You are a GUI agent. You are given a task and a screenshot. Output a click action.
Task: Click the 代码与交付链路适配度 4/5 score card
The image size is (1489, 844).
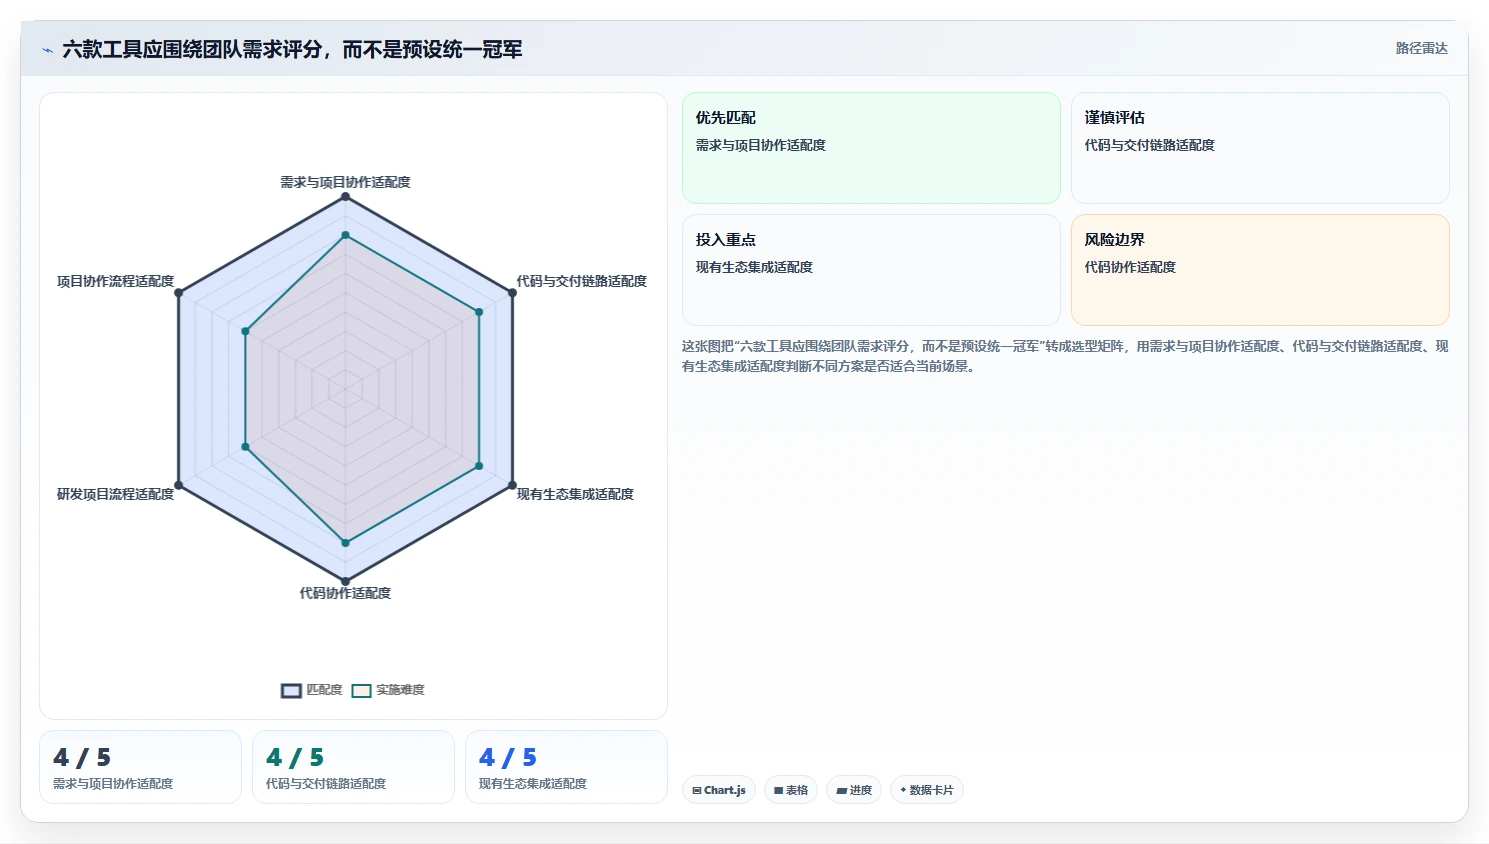pos(353,767)
